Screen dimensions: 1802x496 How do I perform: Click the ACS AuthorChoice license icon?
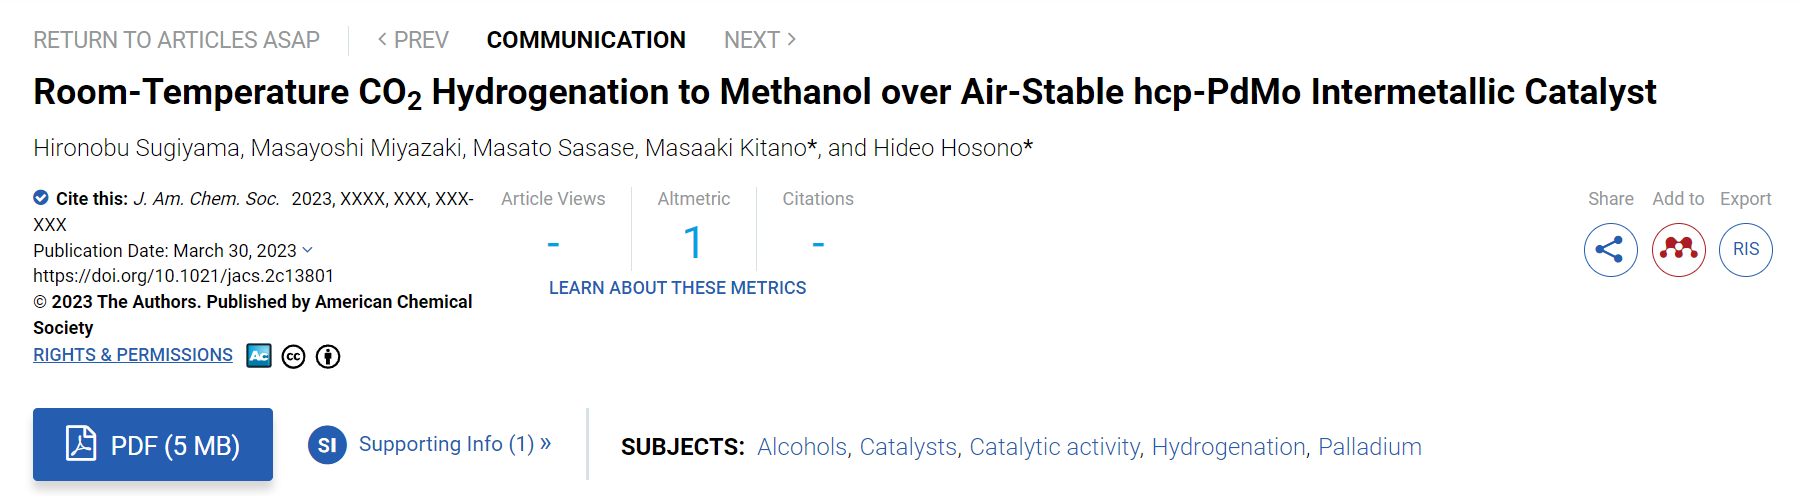click(x=259, y=356)
